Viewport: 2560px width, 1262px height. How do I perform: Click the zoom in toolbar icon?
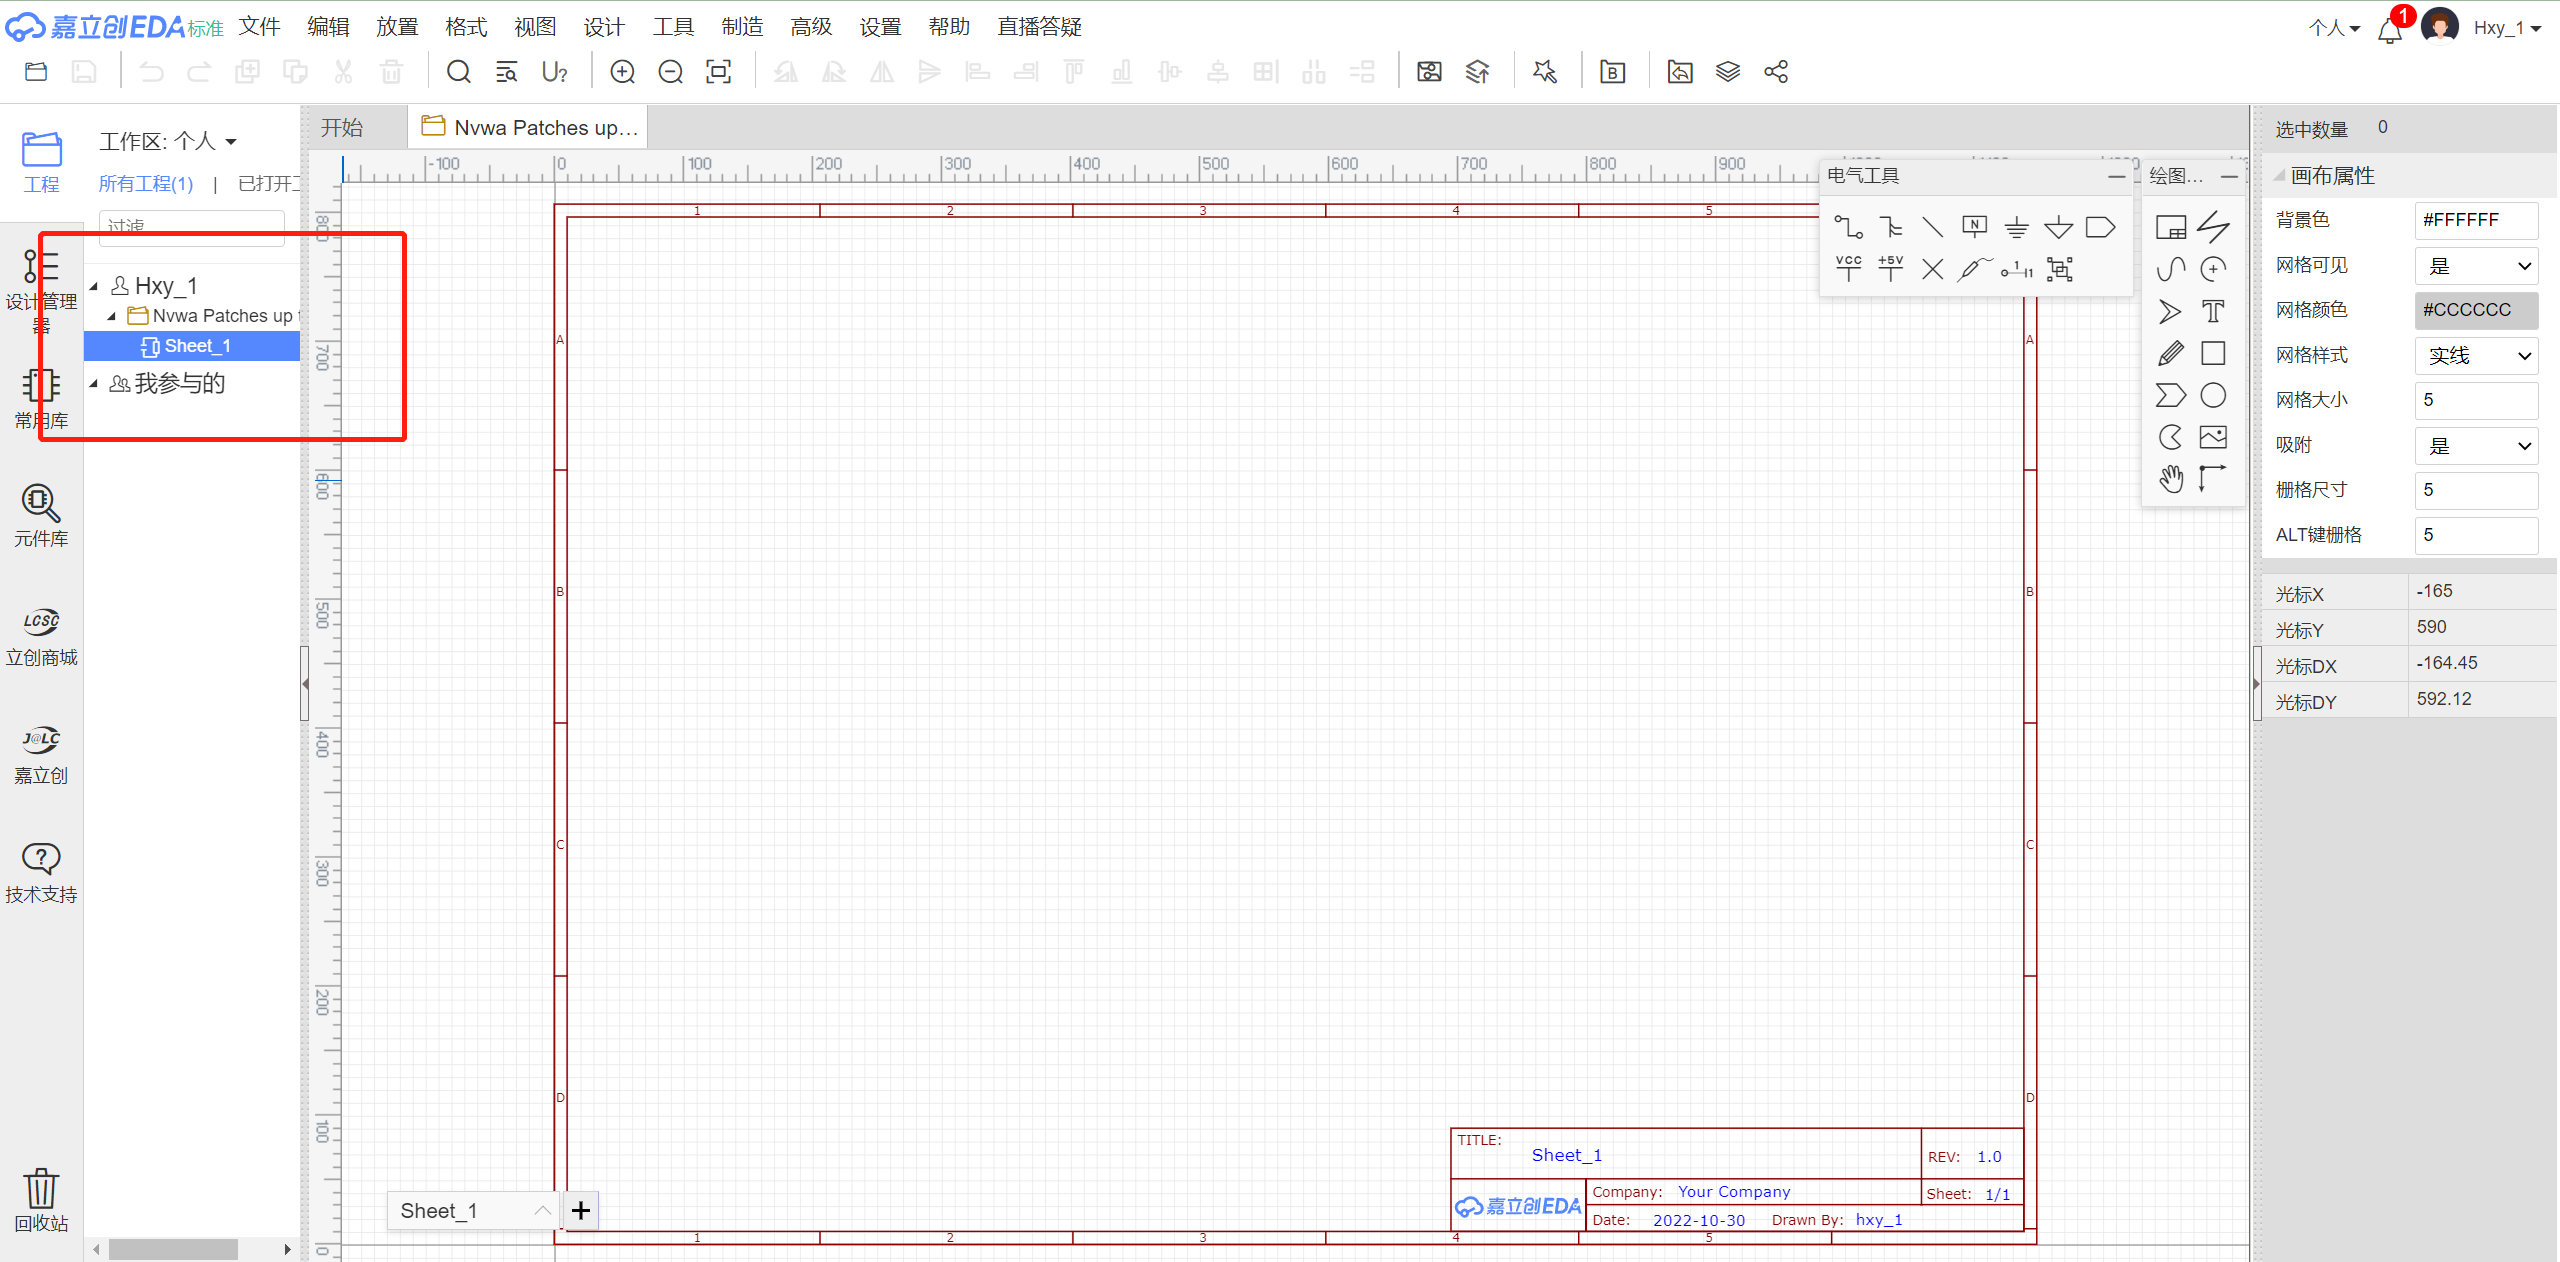pos(622,72)
